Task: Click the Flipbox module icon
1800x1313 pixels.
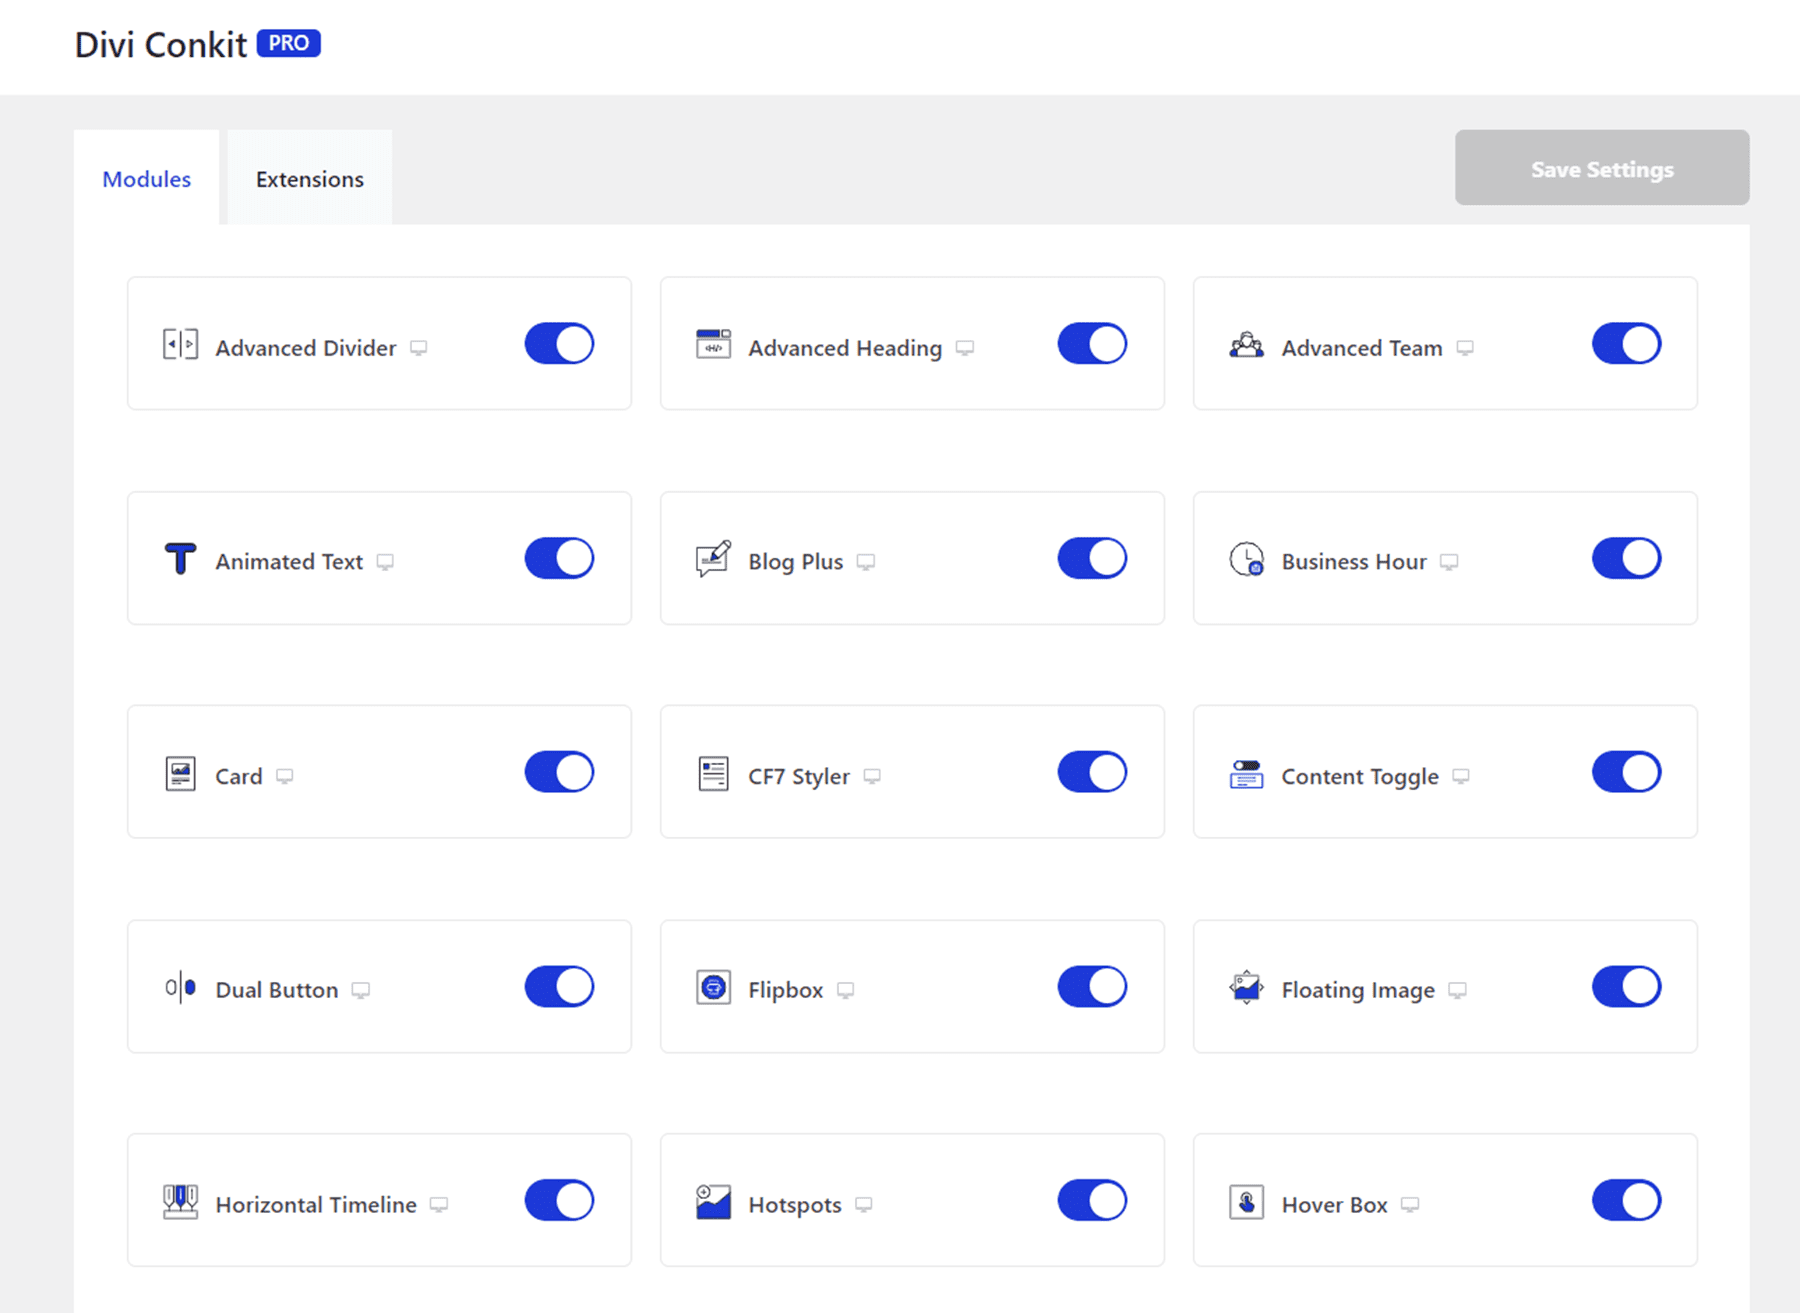Action: (x=713, y=986)
